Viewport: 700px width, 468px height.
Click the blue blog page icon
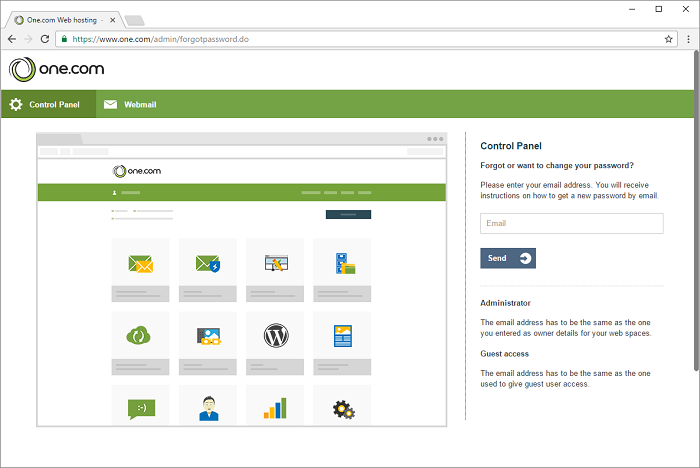(x=343, y=336)
